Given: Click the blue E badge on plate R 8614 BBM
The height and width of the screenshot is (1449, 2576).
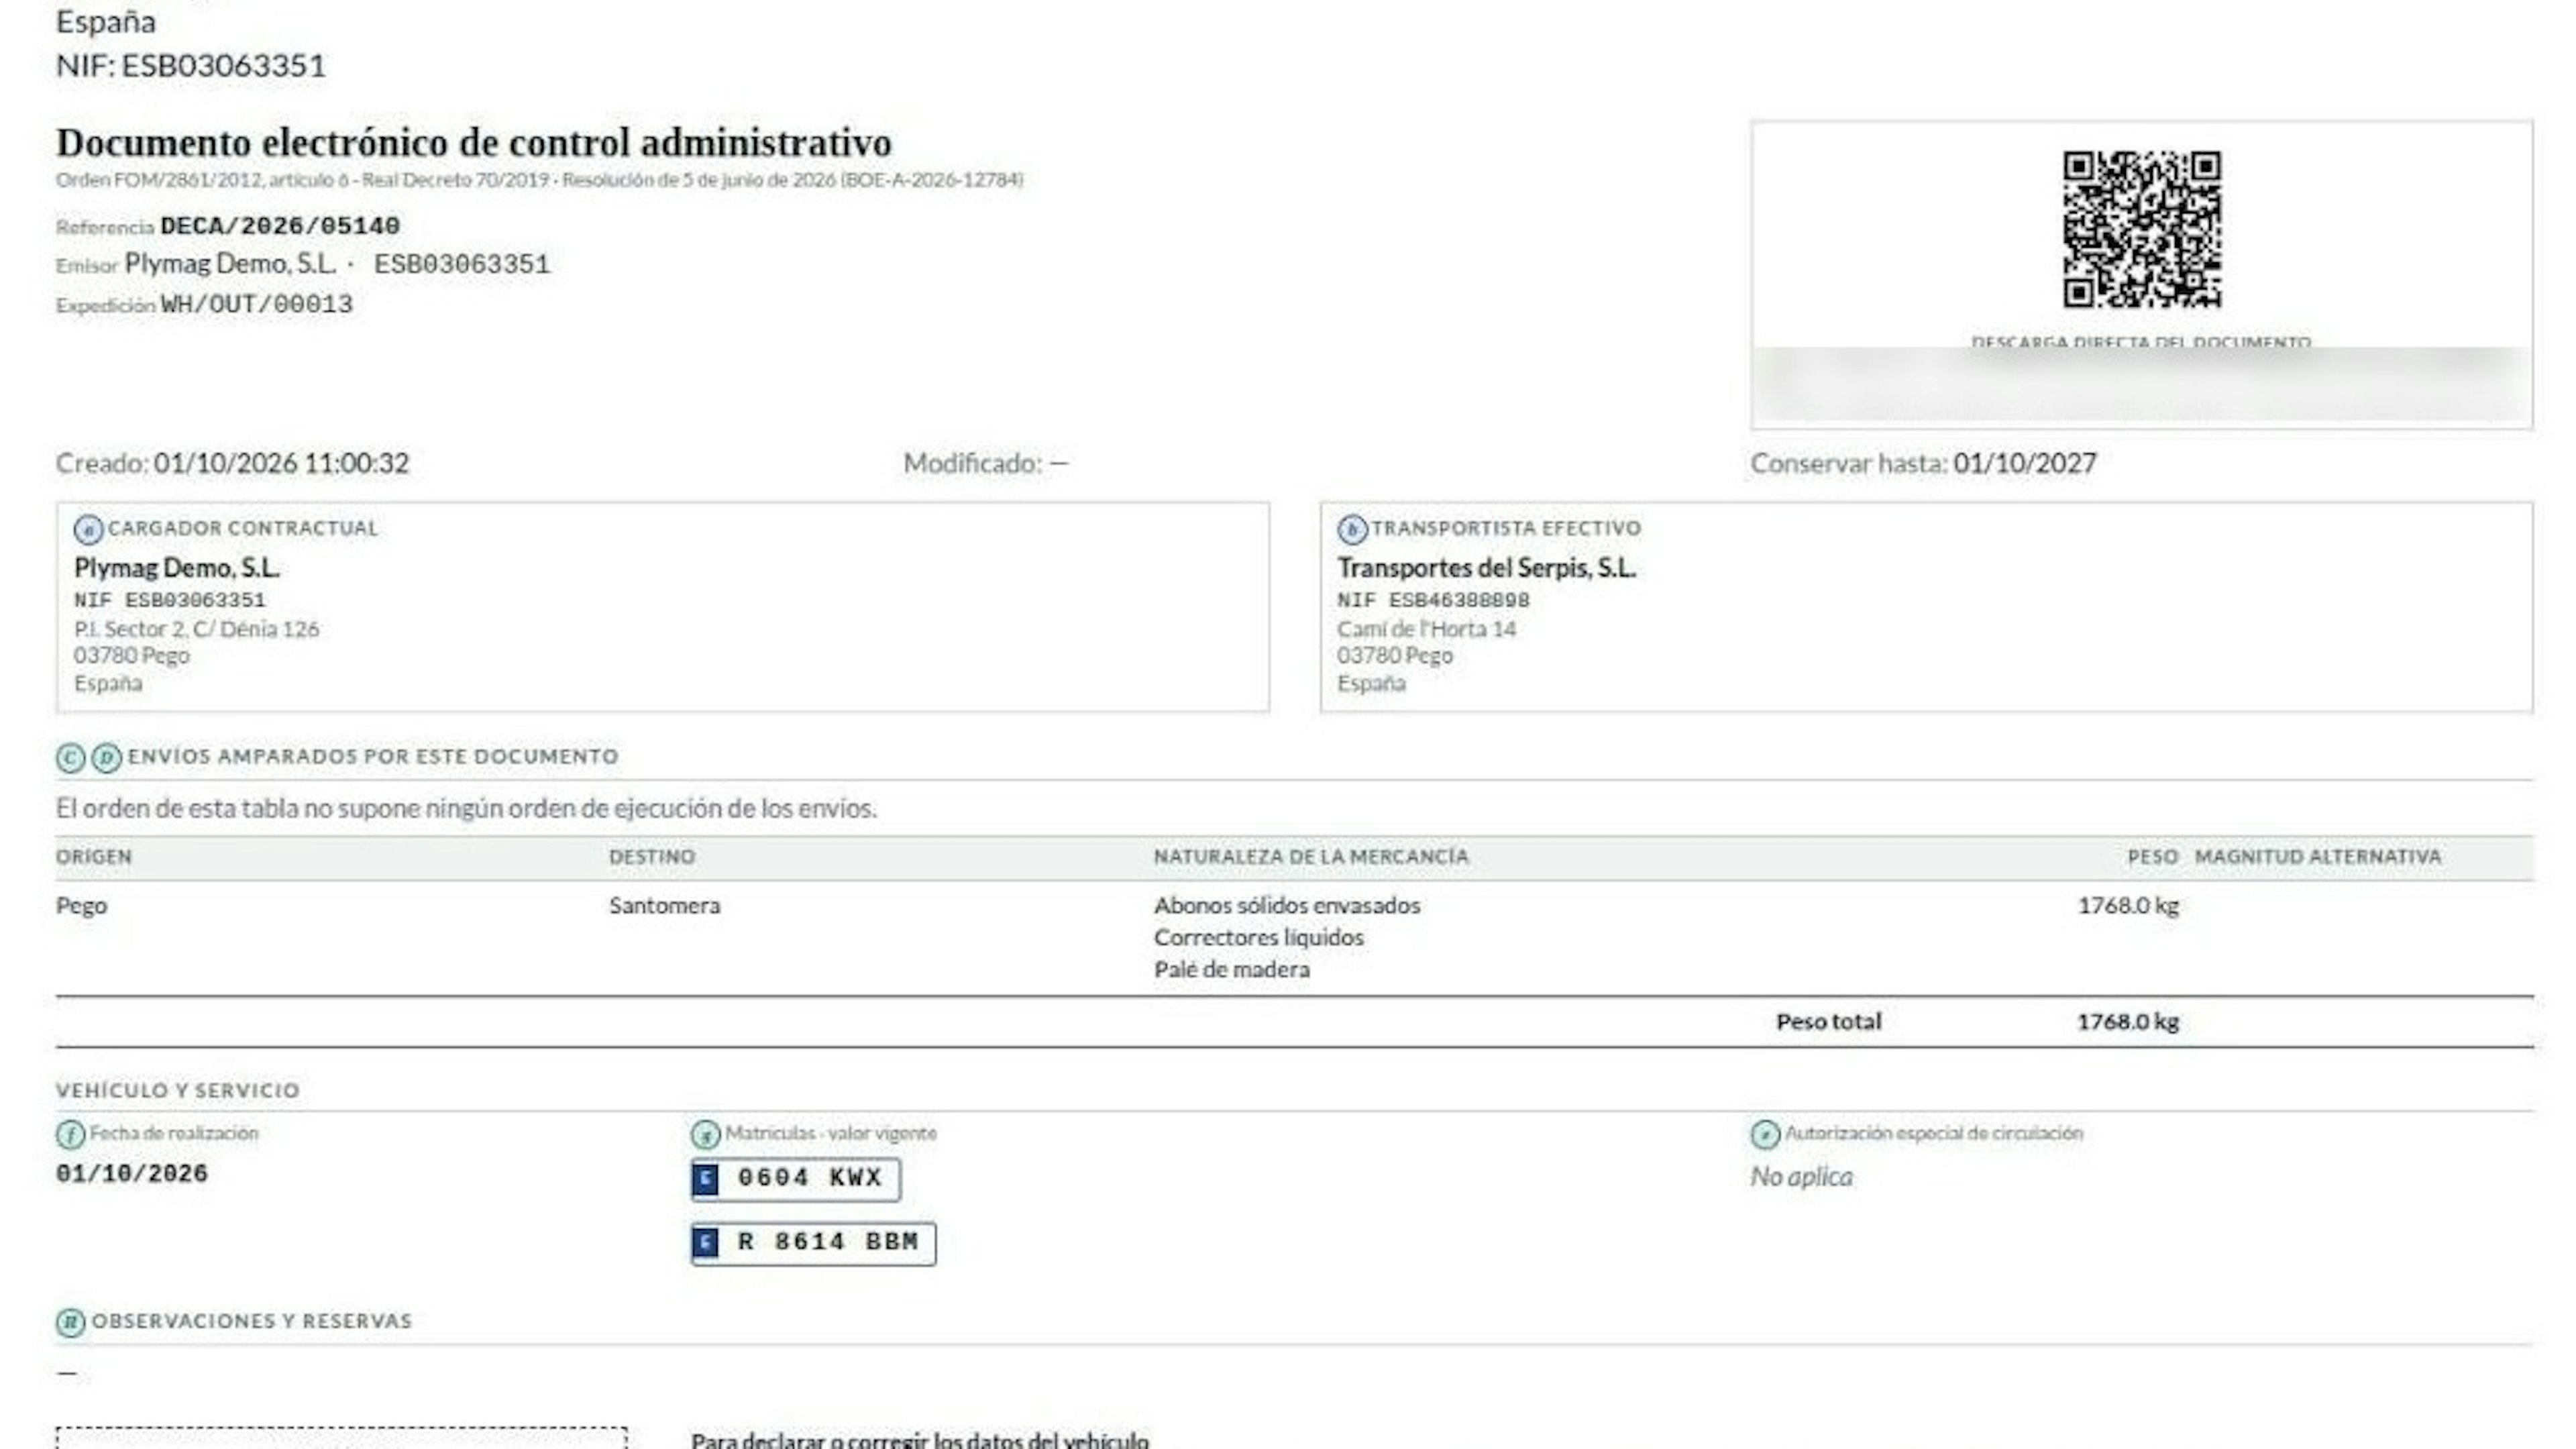Looking at the screenshot, I should click(x=706, y=1243).
